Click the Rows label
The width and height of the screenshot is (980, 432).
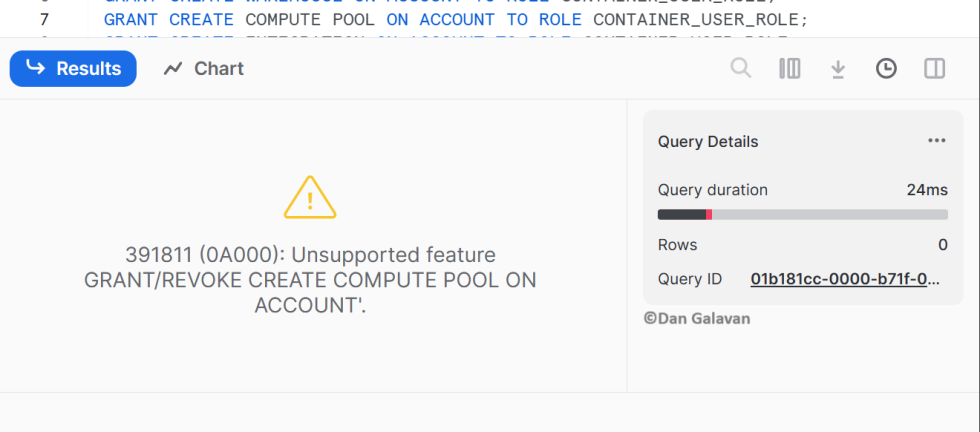click(678, 244)
